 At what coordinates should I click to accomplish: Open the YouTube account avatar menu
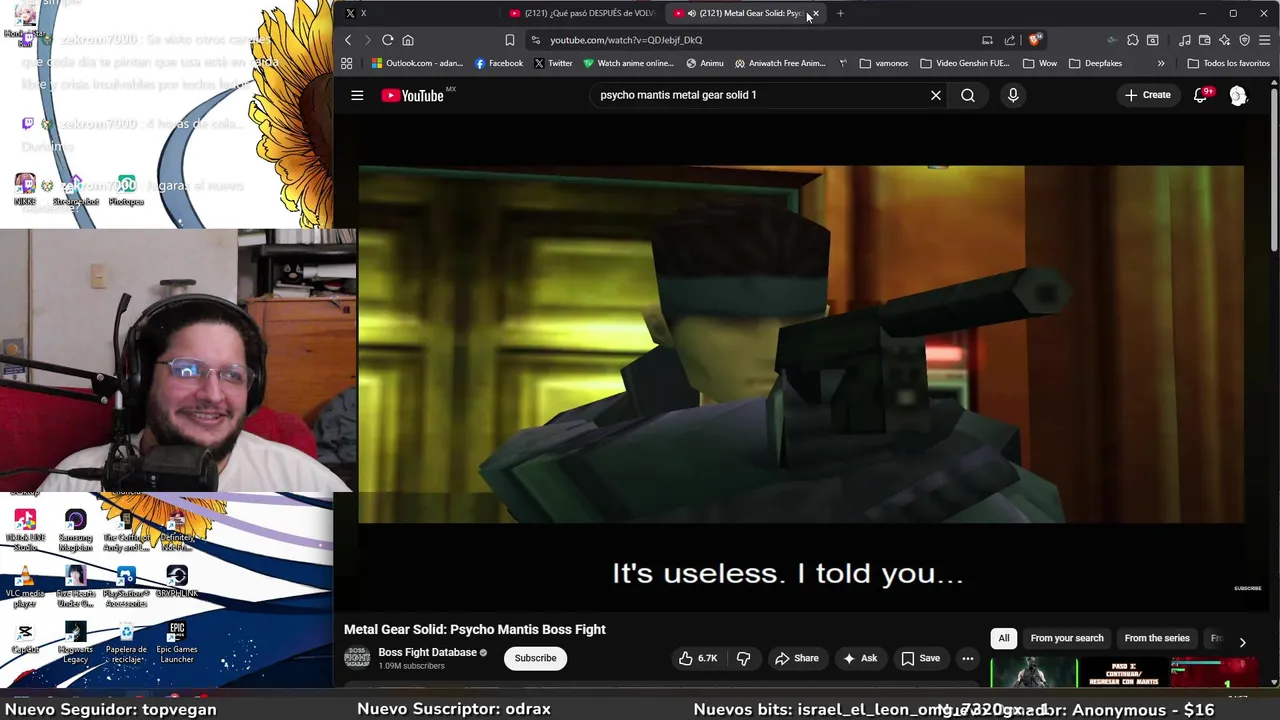click(1238, 95)
